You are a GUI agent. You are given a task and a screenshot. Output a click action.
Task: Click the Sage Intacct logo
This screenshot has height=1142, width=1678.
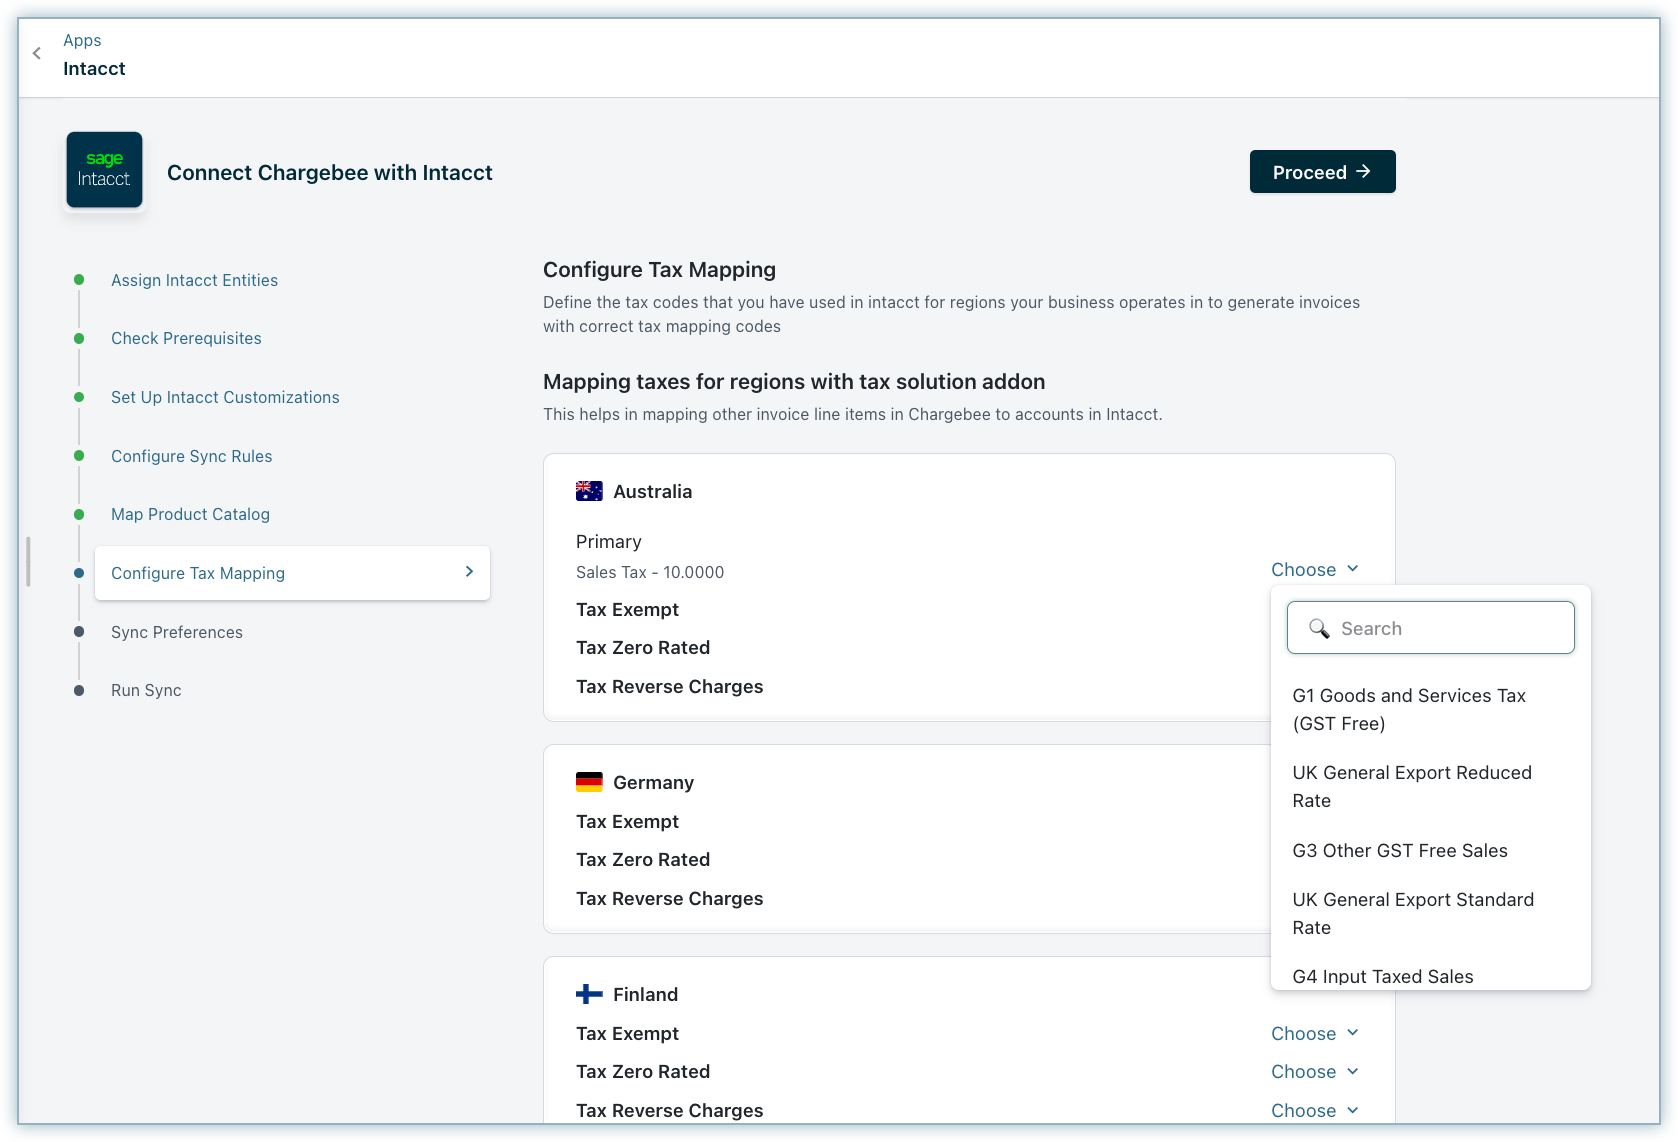point(104,170)
